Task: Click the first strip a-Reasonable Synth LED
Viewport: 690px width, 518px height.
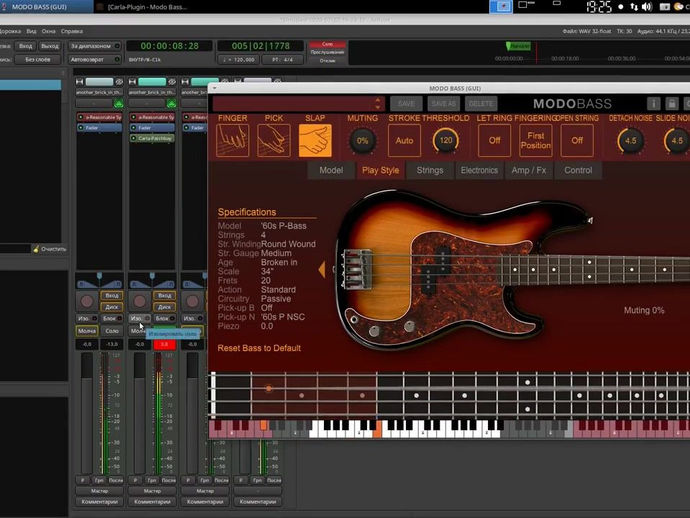Action: 81,118
